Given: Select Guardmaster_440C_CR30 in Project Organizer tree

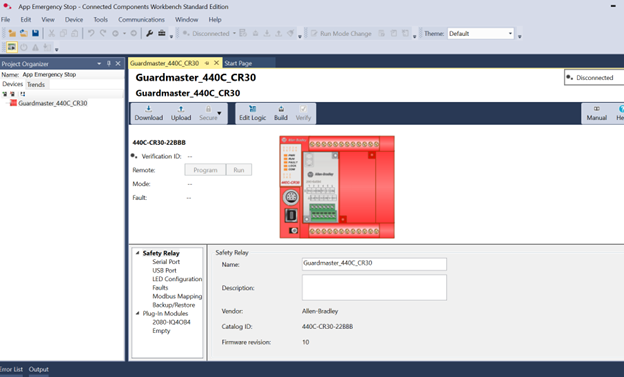Looking at the screenshot, I should [53, 103].
